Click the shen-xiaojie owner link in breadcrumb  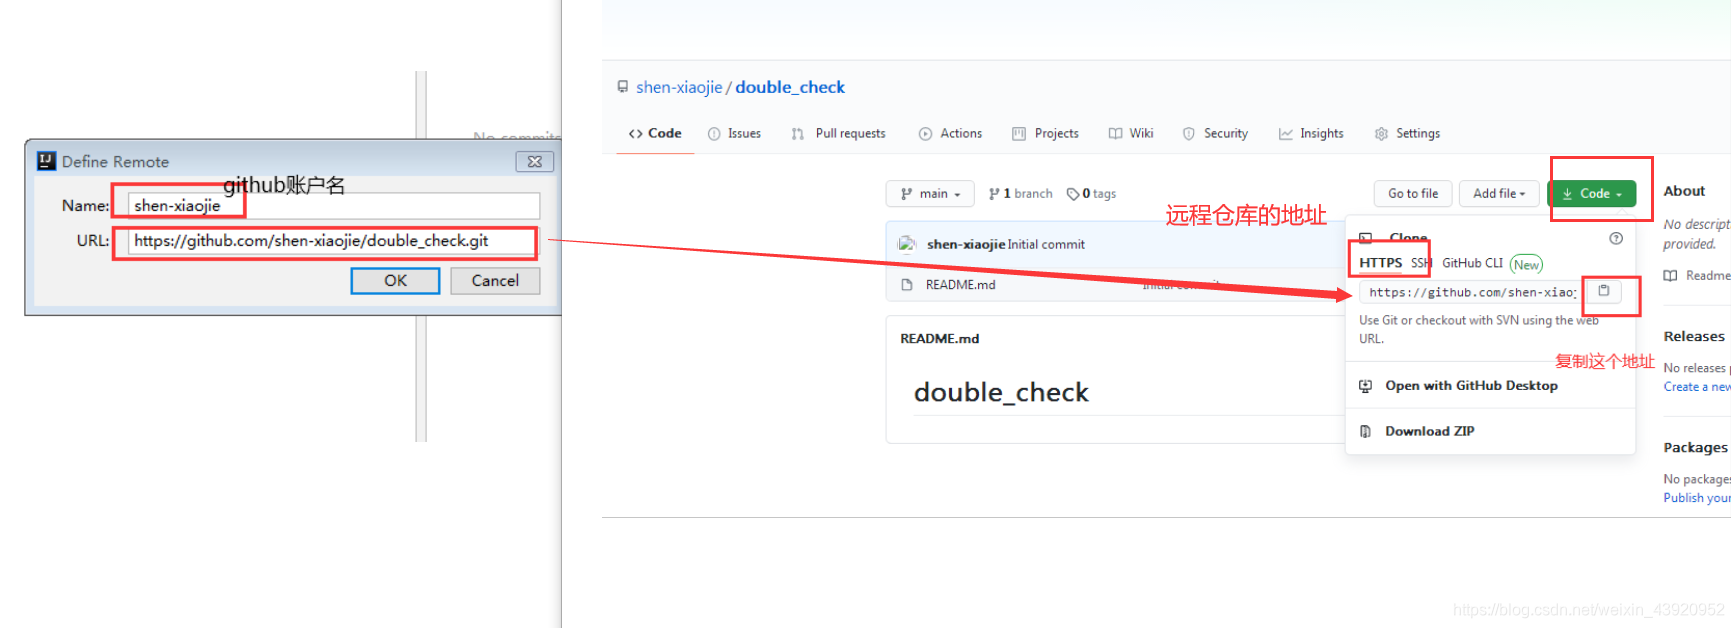point(679,87)
